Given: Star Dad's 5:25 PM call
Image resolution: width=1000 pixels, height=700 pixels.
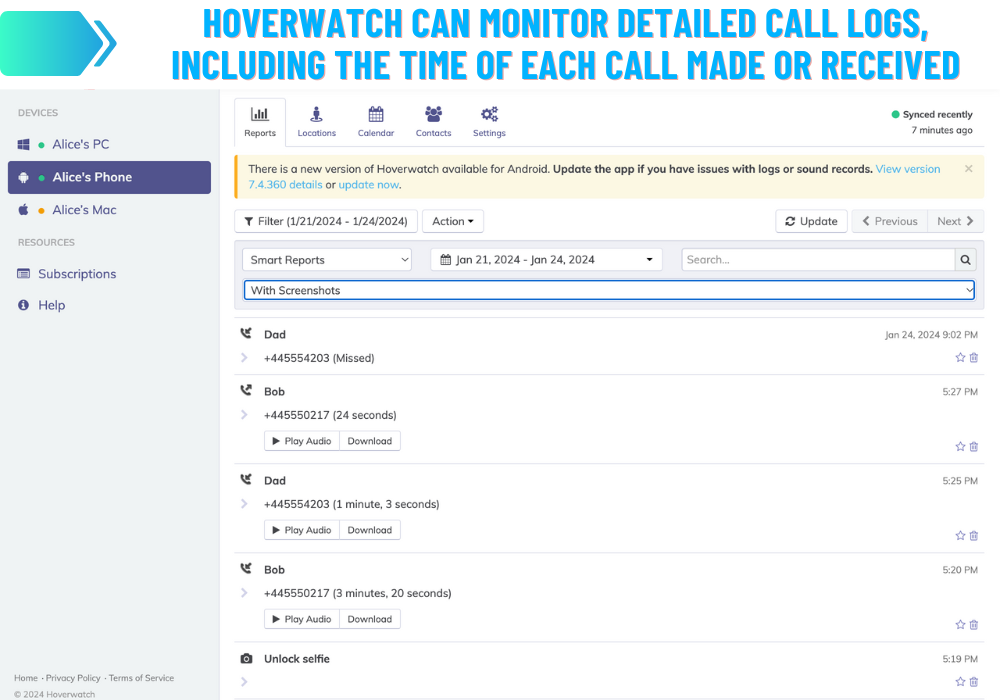Looking at the screenshot, I should pyautogui.click(x=959, y=535).
